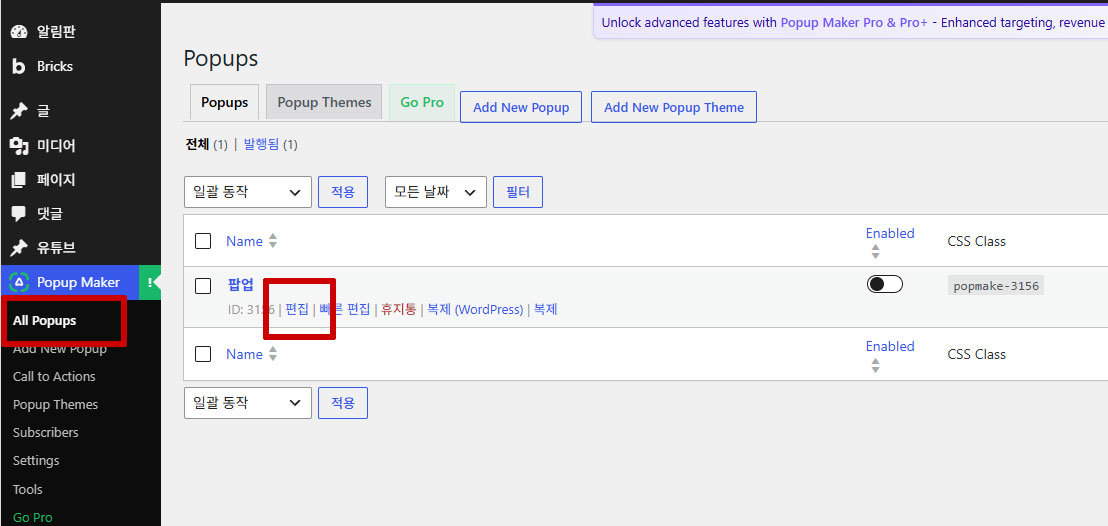Open the bottom 일괄 동작 dropdown
The height and width of the screenshot is (526, 1108).
tap(247, 403)
